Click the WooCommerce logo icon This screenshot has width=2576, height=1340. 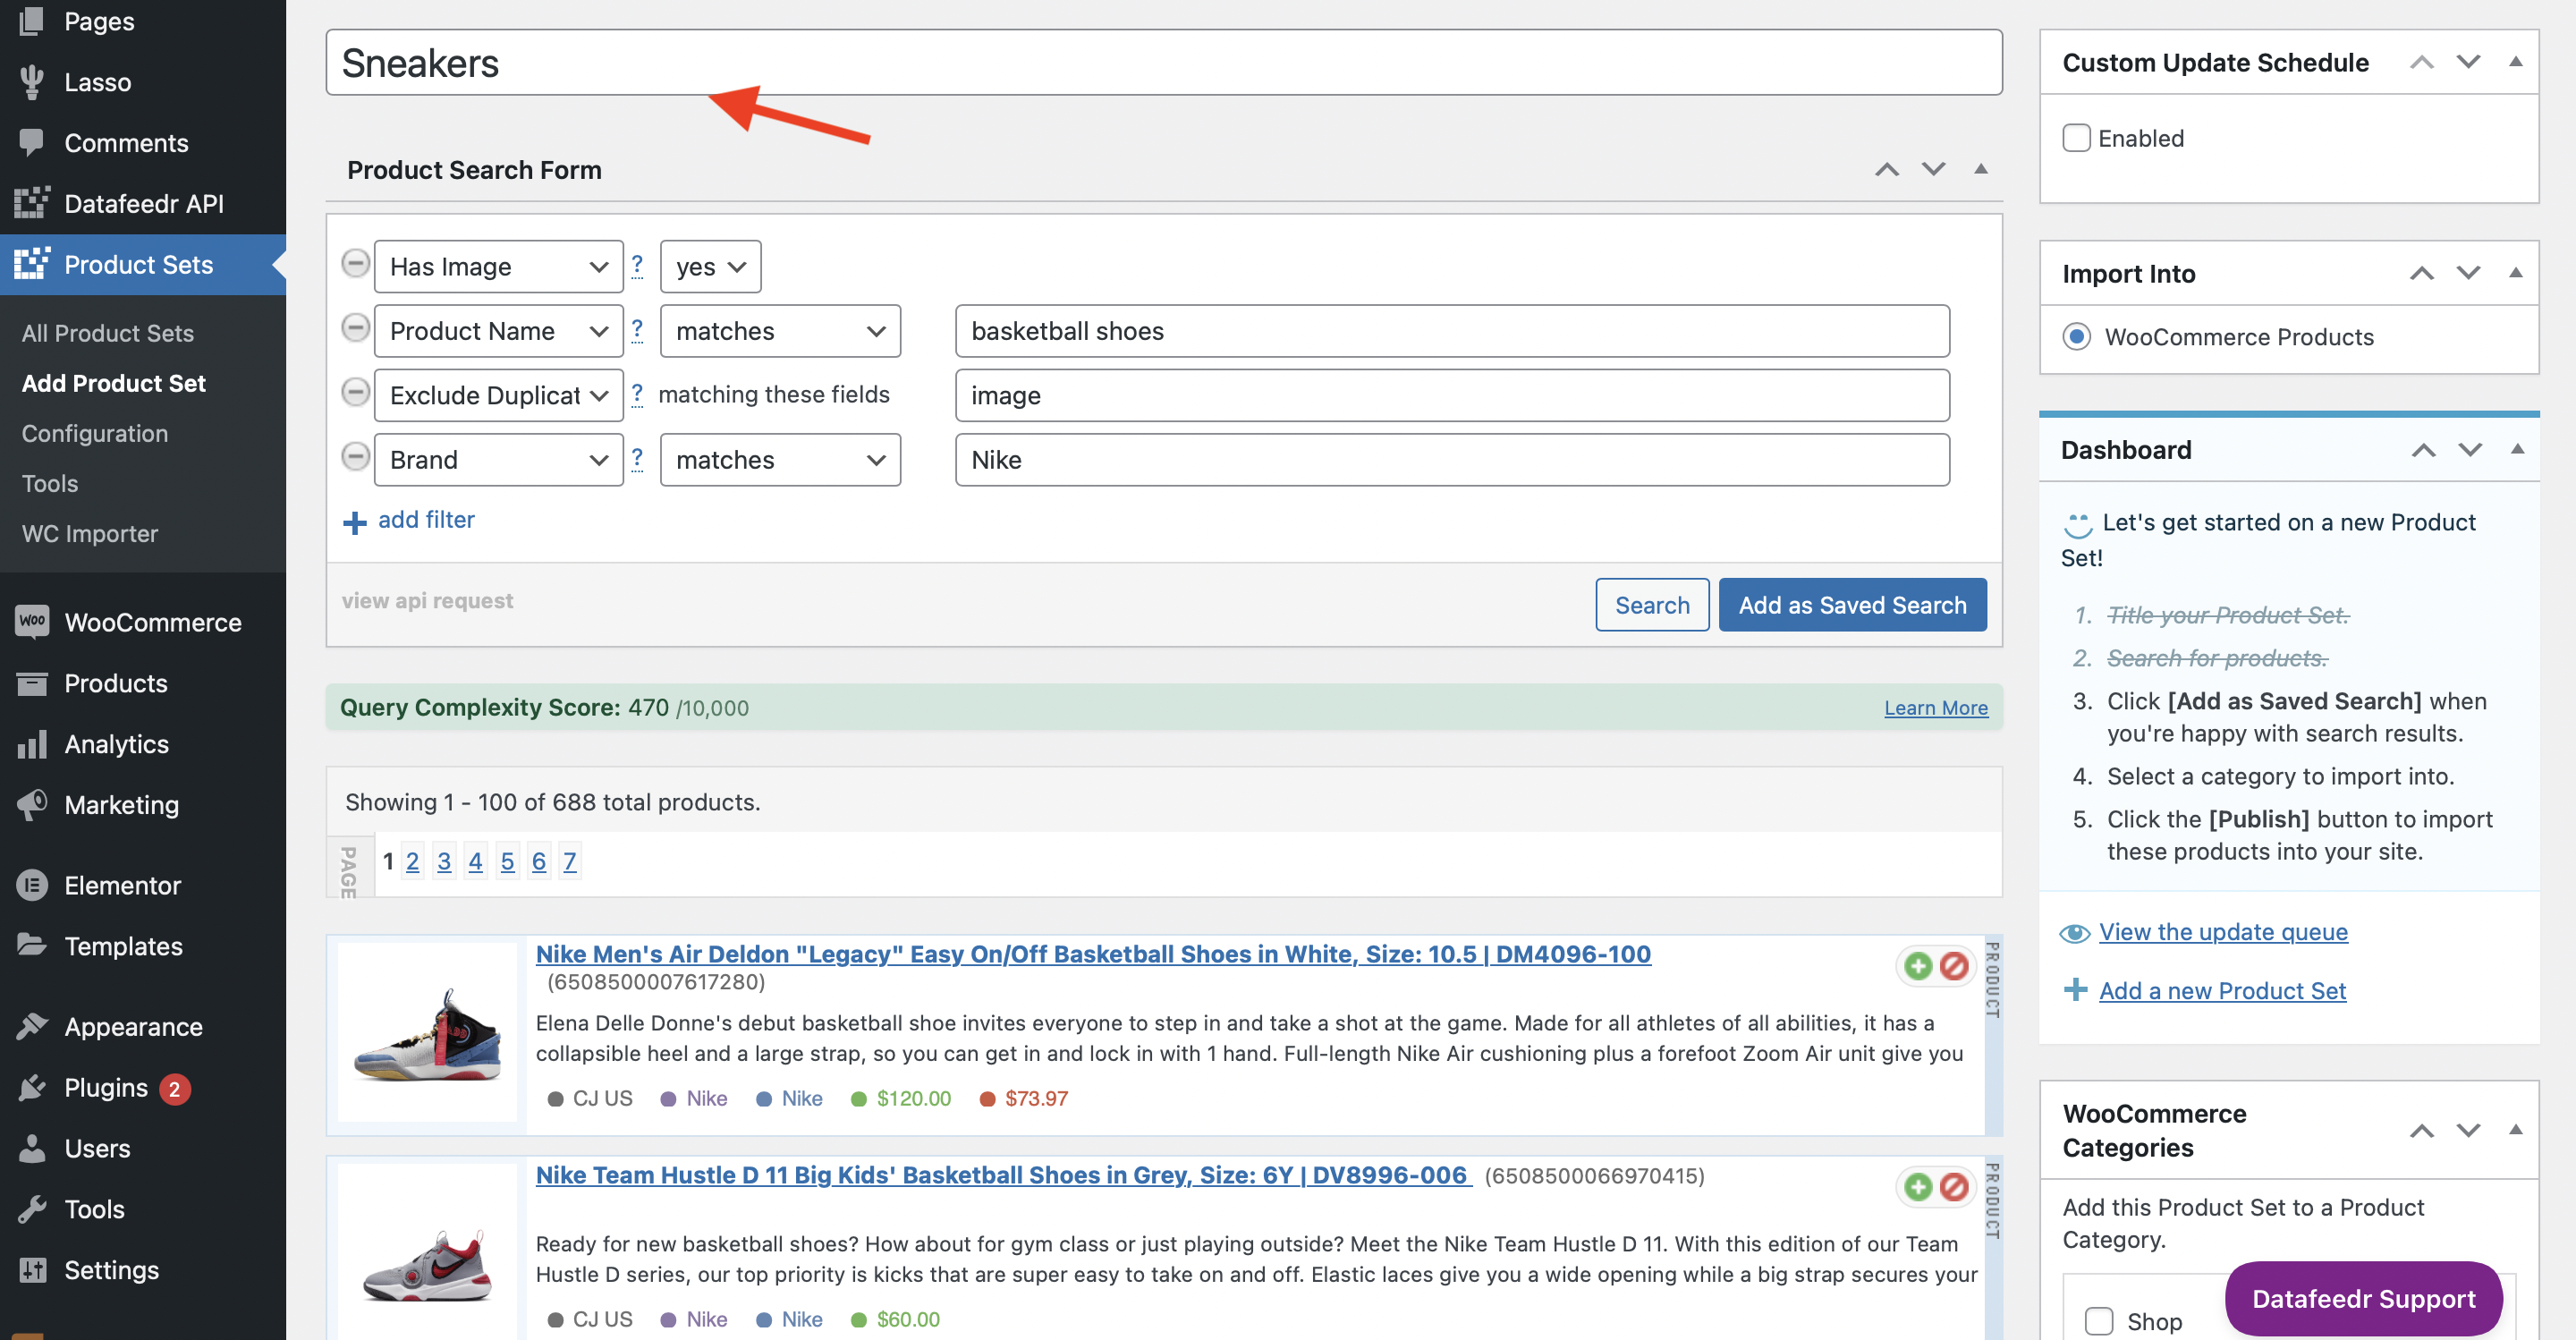coord(32,621)
